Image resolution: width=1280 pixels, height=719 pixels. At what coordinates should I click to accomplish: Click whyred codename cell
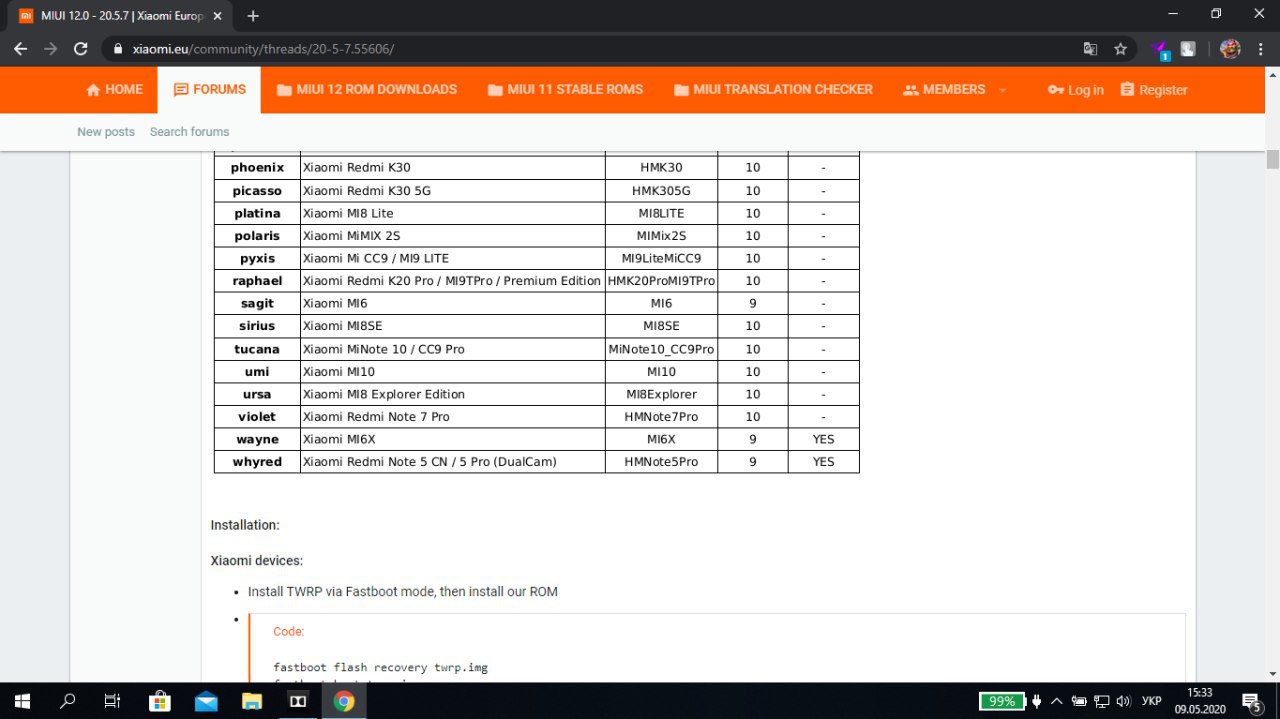[257, 462]
